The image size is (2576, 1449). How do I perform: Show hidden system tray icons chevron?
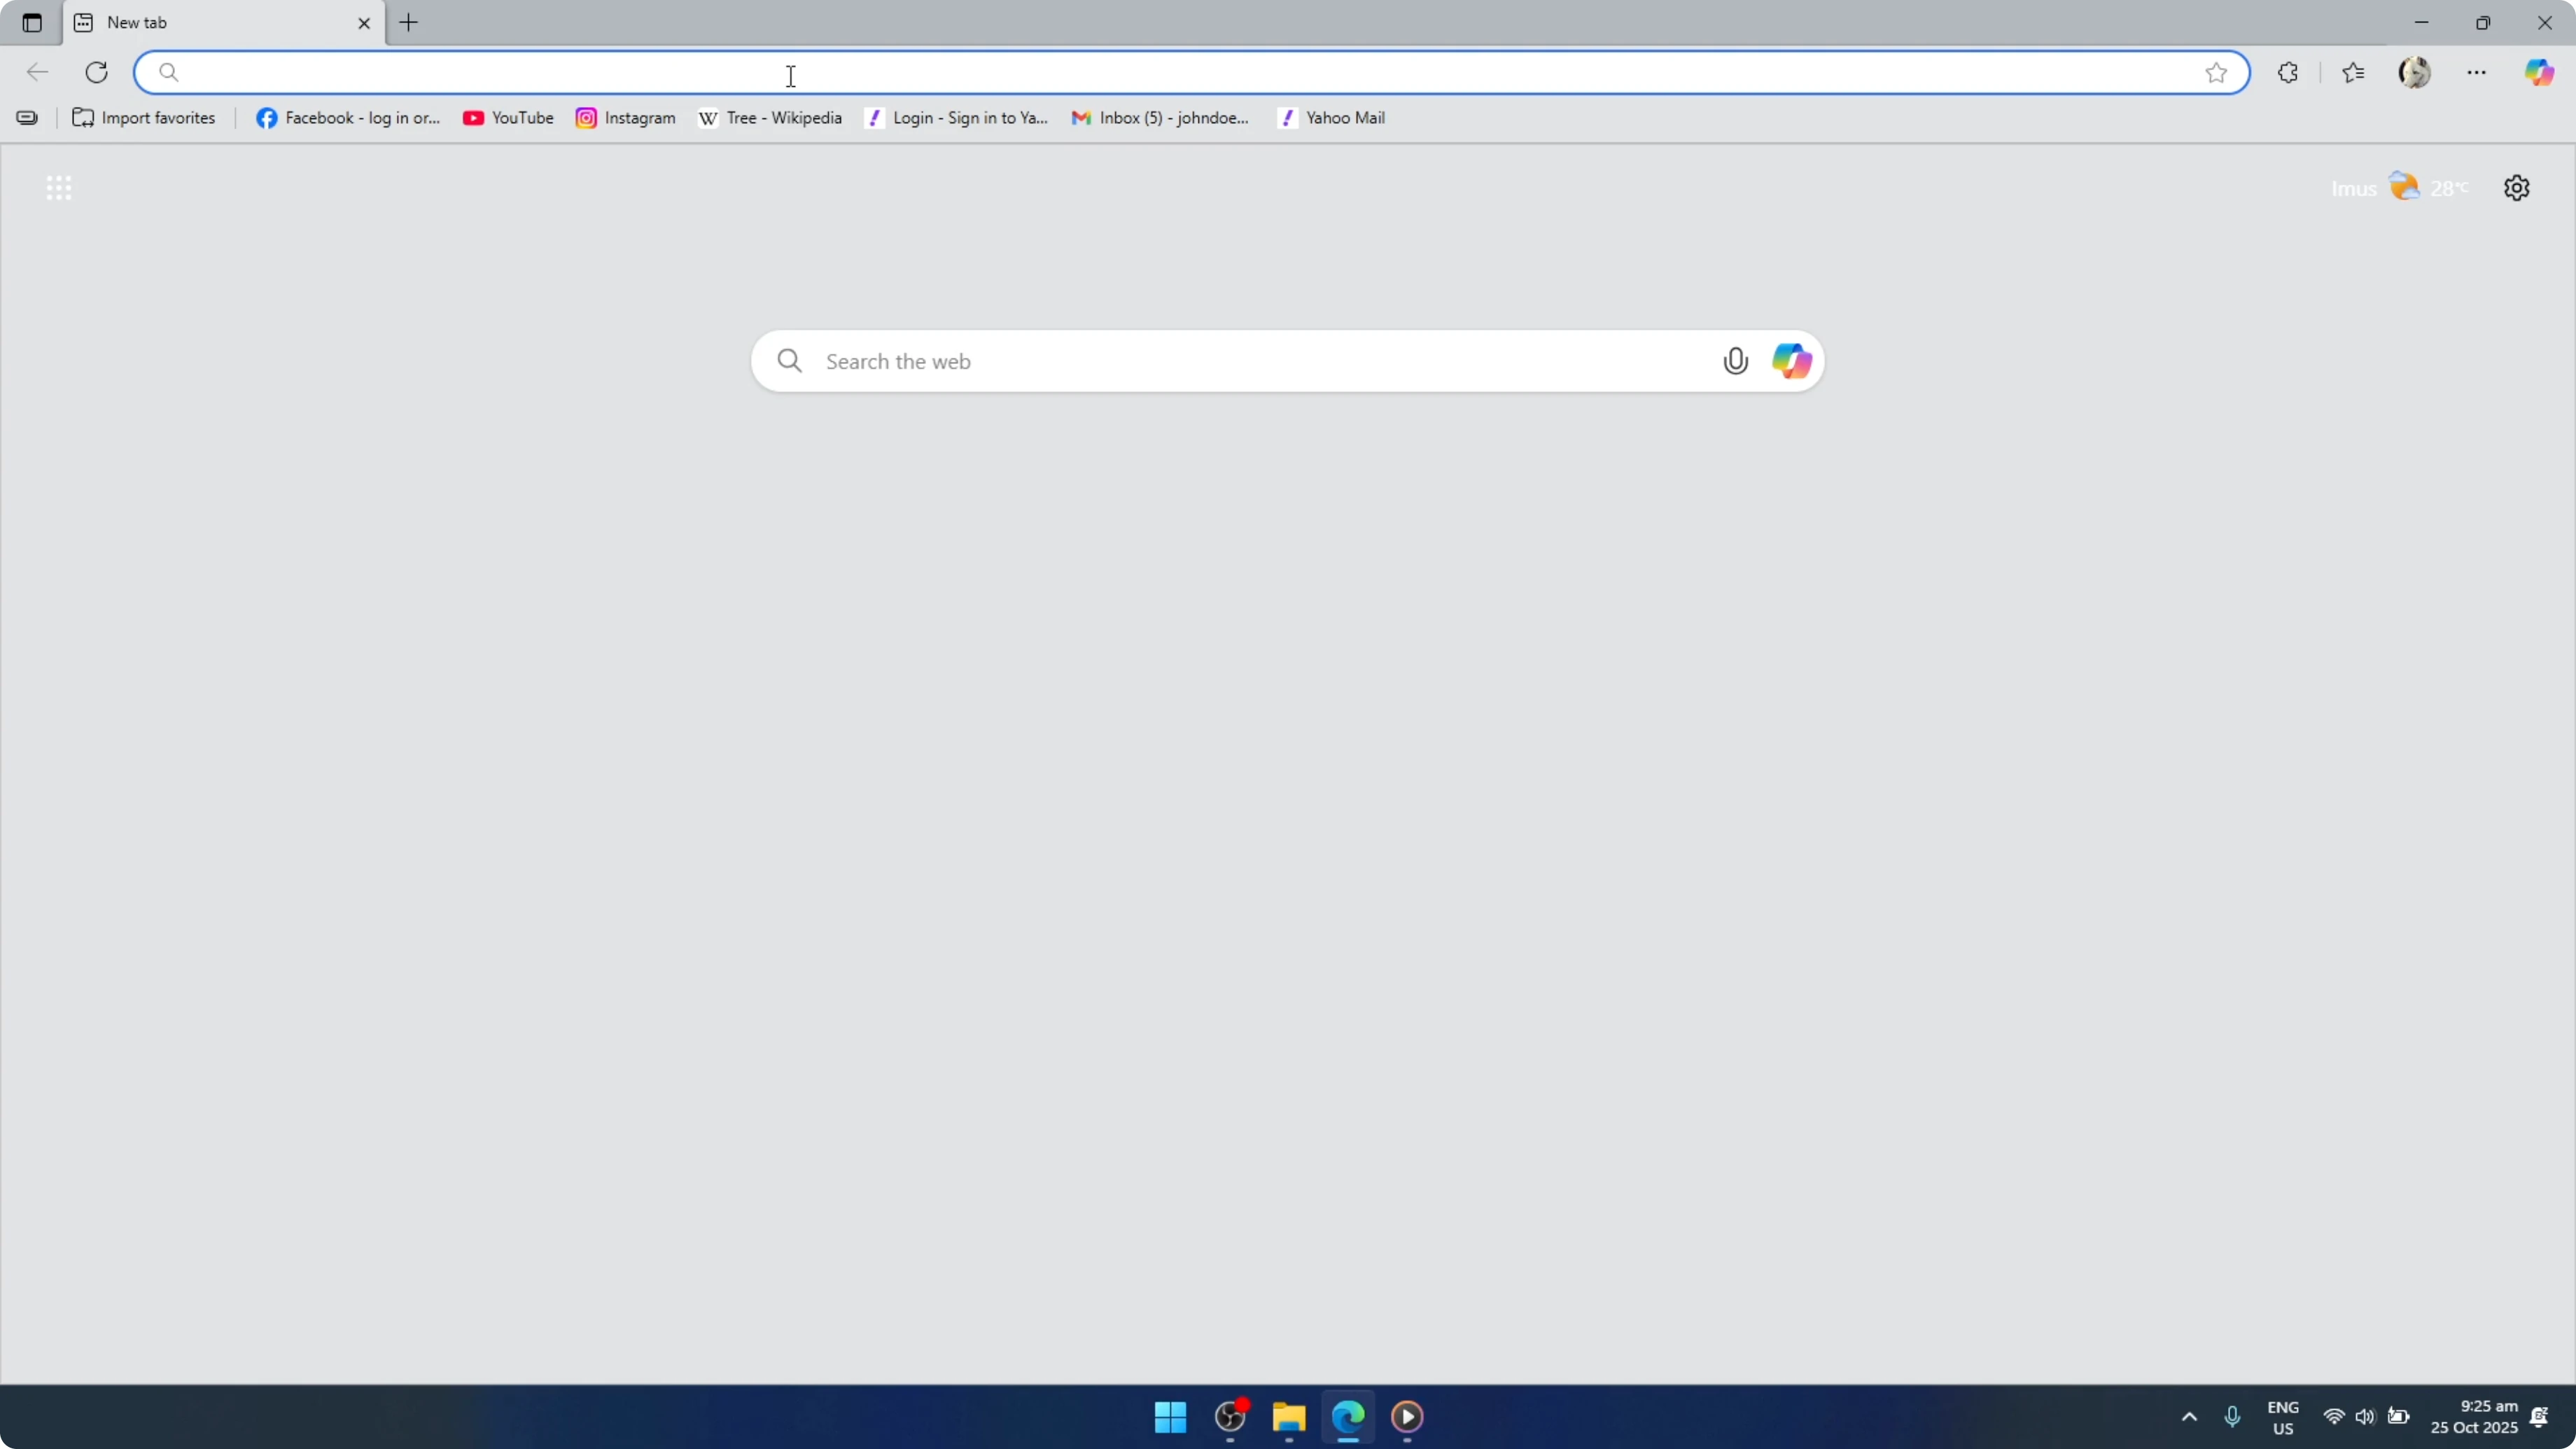[2189, 1417]
